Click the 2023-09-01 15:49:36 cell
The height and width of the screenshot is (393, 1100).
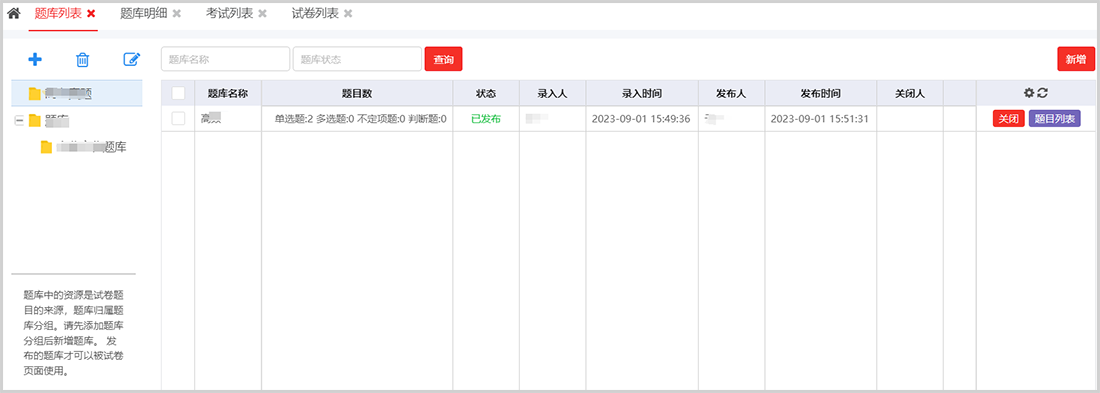[x=641, y=119]
